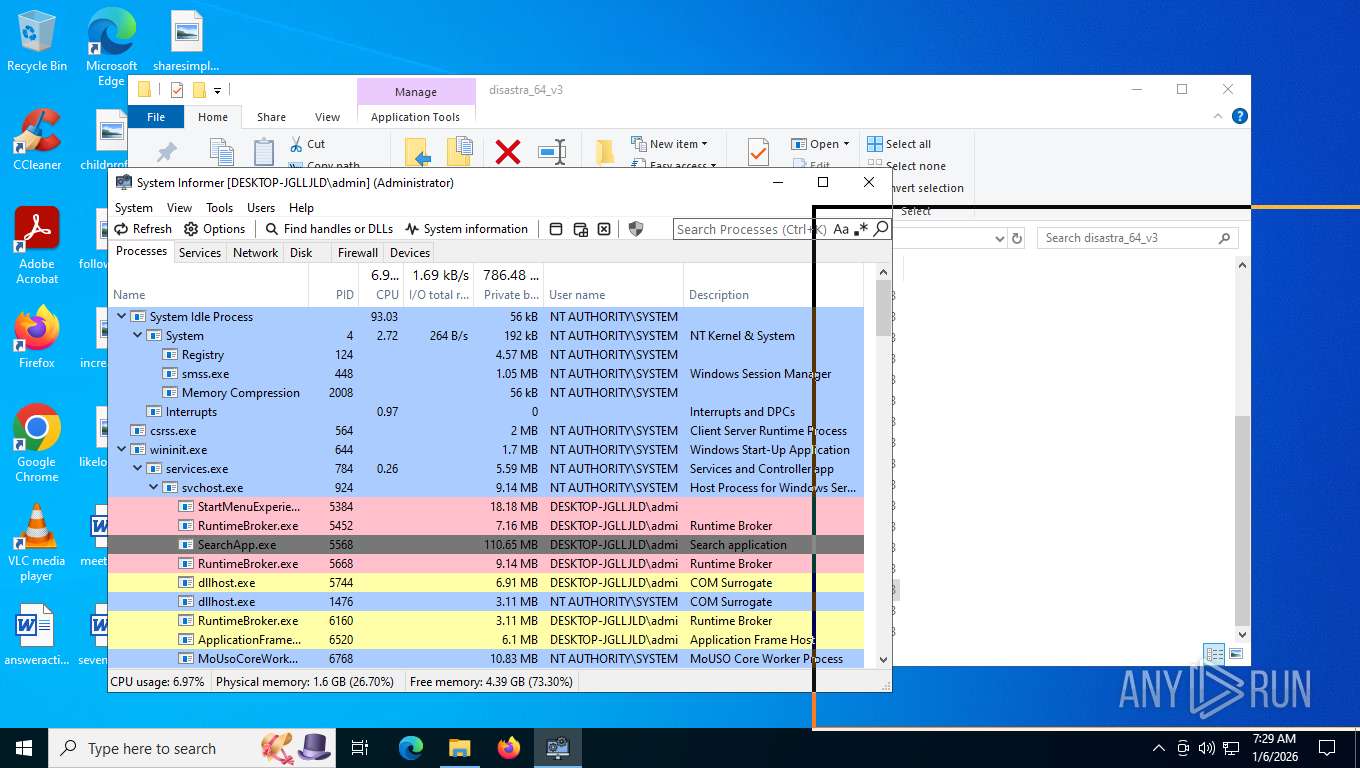Collapse the Explorer ribbon with chevron
The image size is (1360, 768).
1219,116
